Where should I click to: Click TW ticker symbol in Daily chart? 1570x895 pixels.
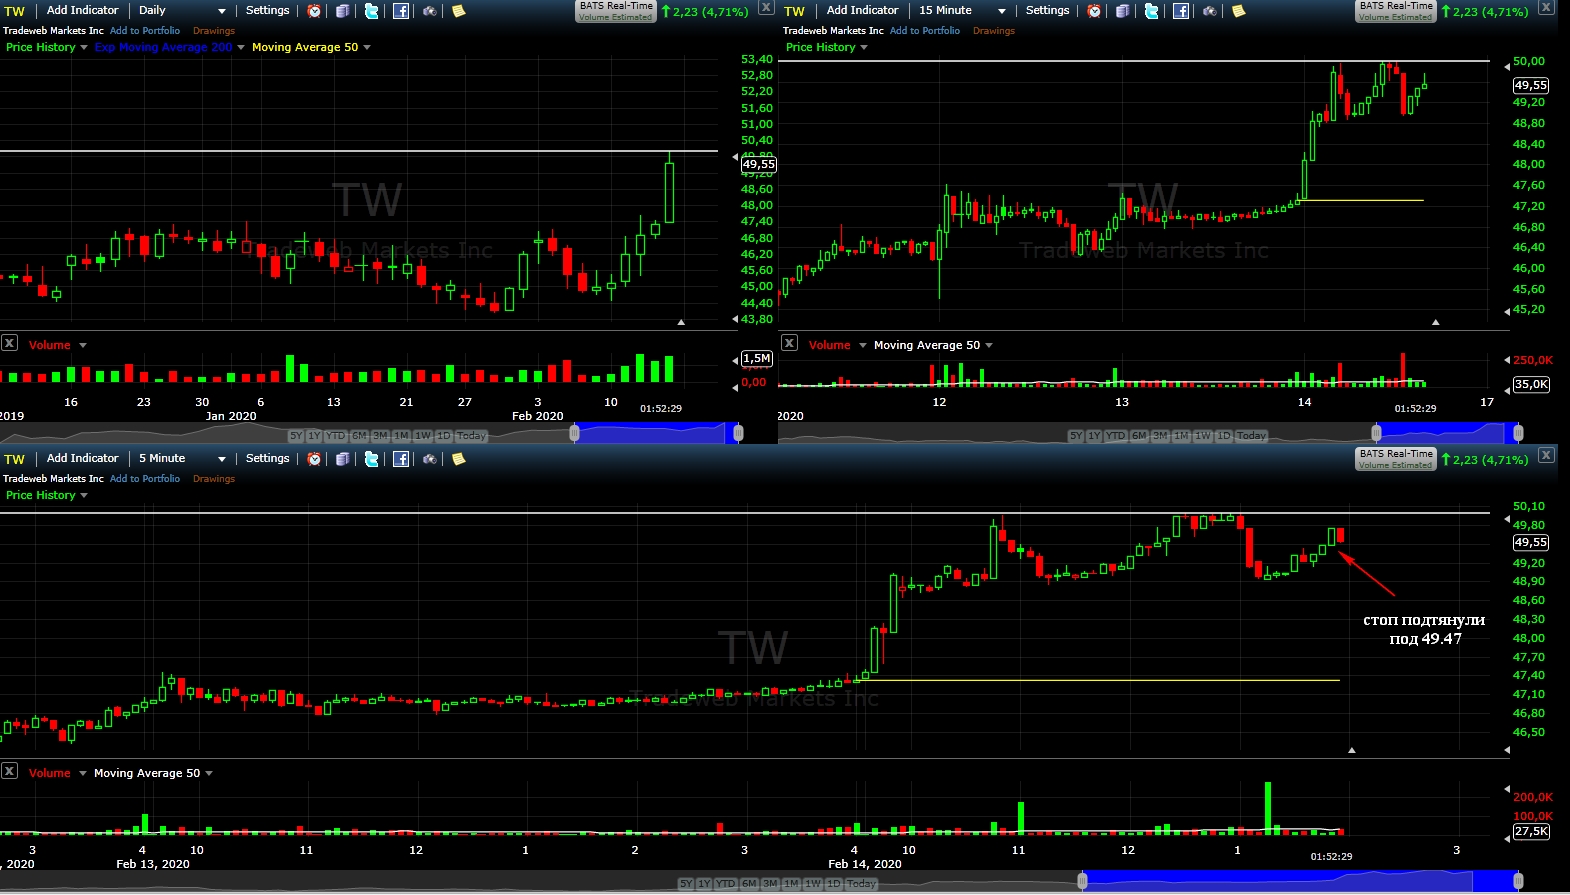[x=14, y=11]
